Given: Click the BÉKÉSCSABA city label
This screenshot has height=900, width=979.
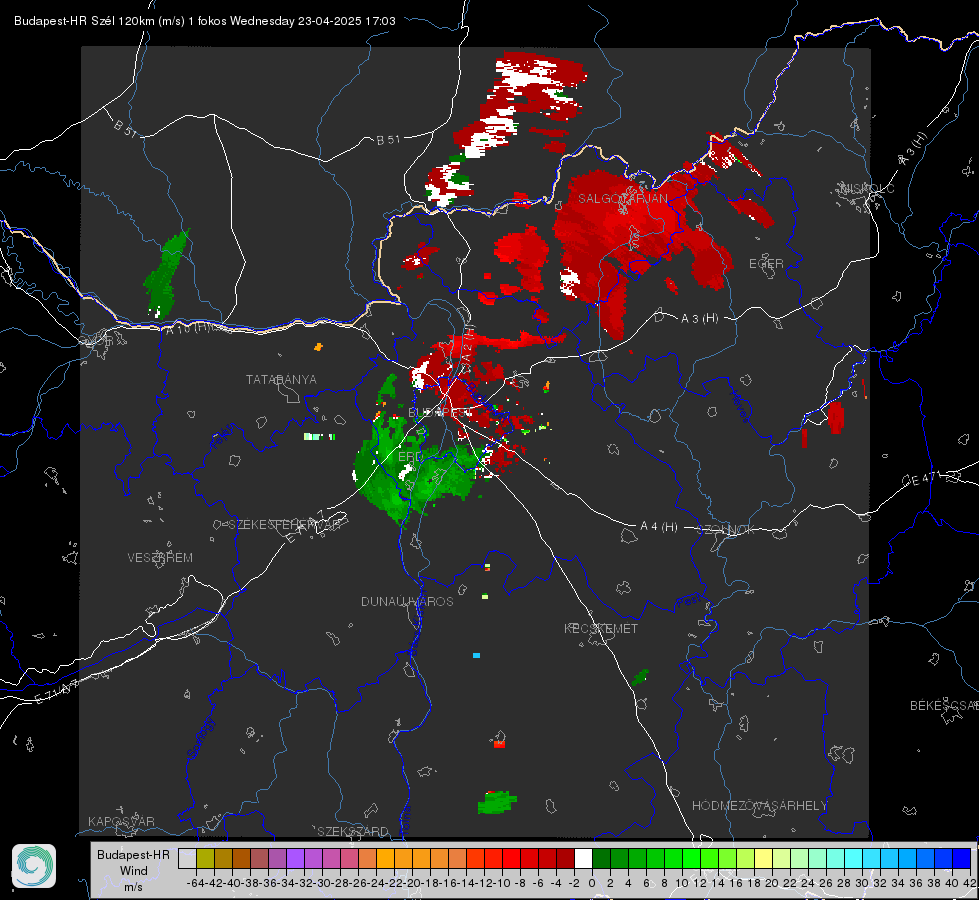Looking at the screenshot, I should coord(944,706).
